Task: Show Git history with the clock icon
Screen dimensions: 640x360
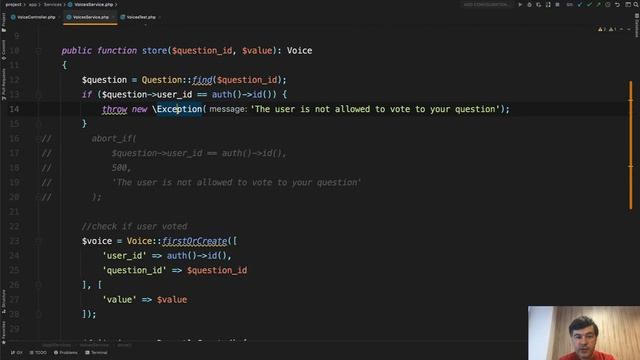Action: (608, 4)
